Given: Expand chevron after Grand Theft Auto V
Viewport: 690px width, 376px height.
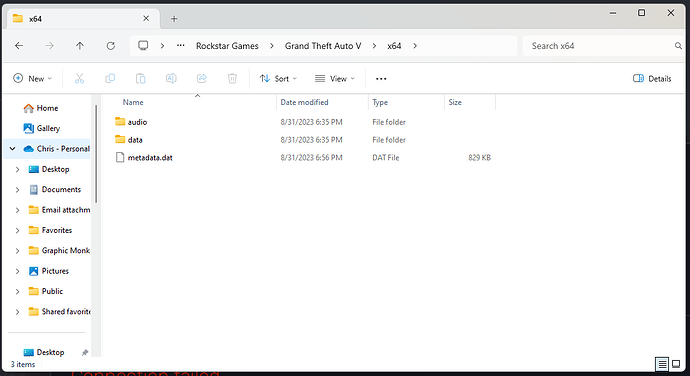Looking at the screenshot, I should (374, 46).
